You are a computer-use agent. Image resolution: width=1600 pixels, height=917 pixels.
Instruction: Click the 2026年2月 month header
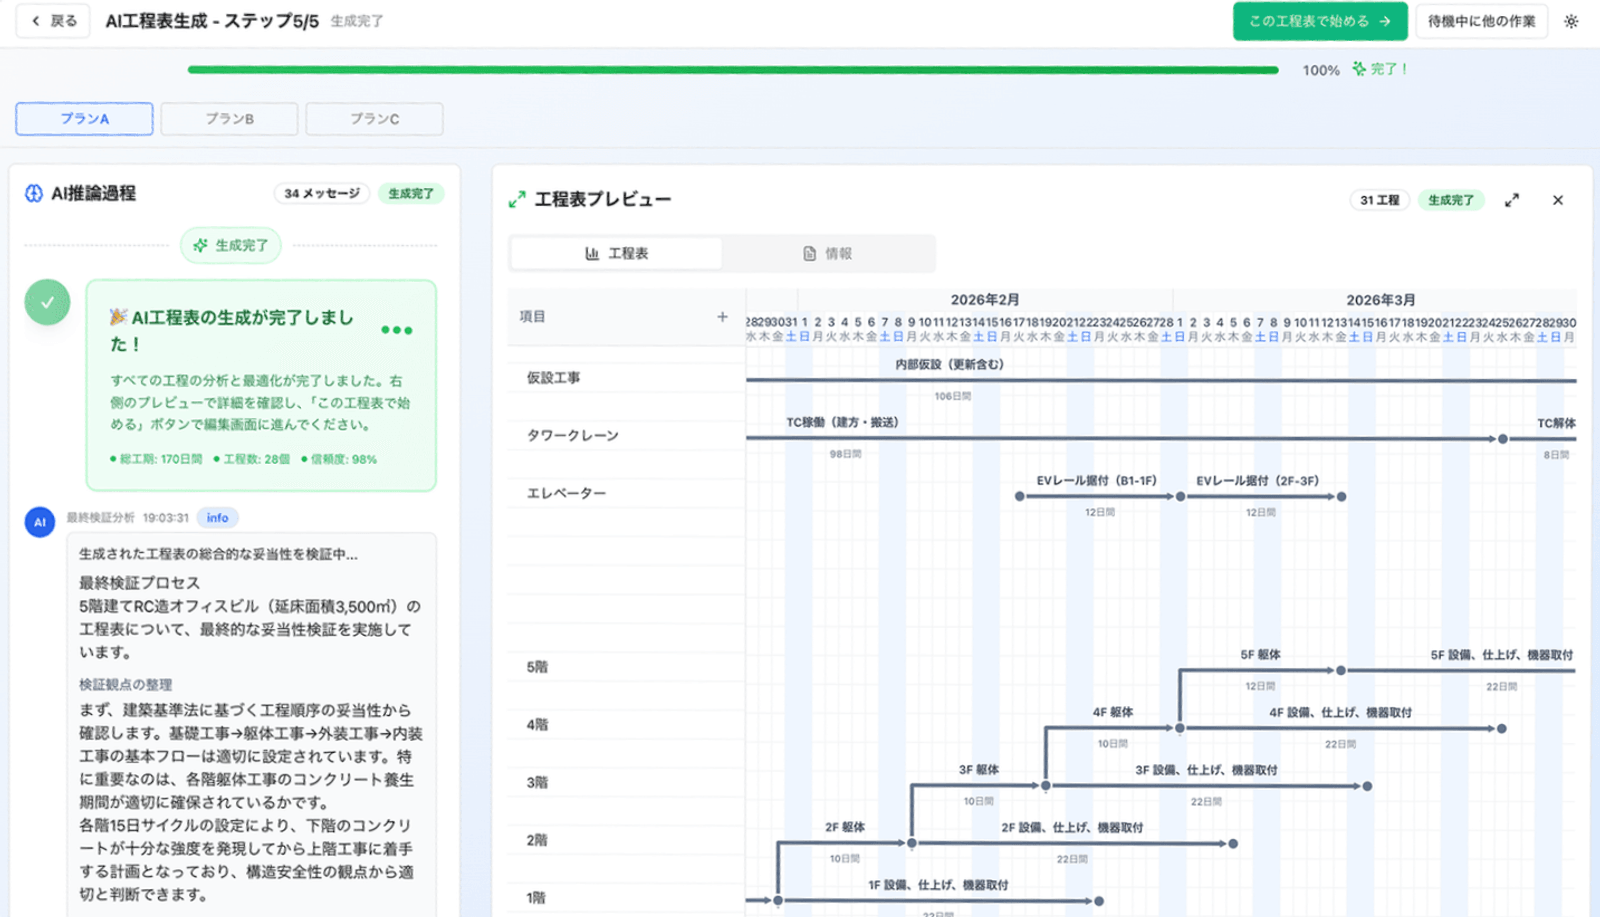(985, 300)
